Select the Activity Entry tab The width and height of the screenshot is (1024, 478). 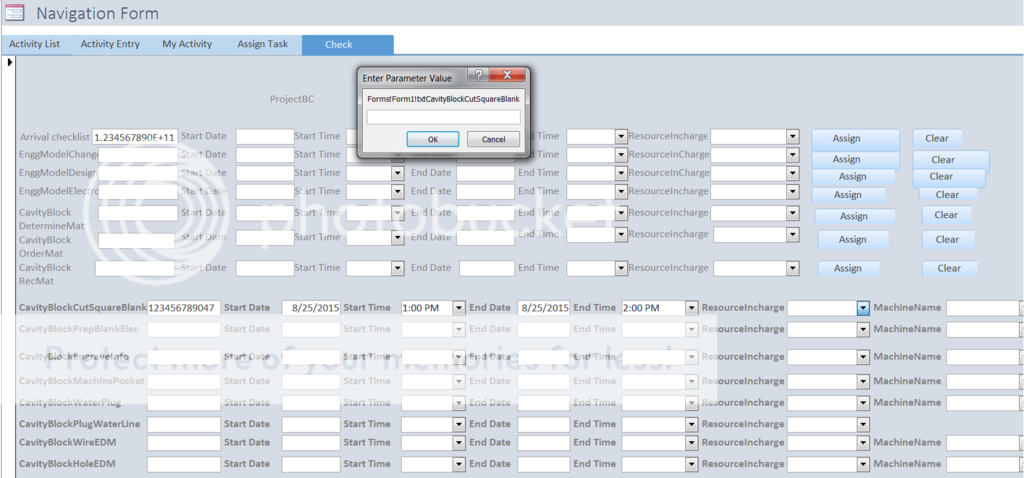tap(110, 44)
